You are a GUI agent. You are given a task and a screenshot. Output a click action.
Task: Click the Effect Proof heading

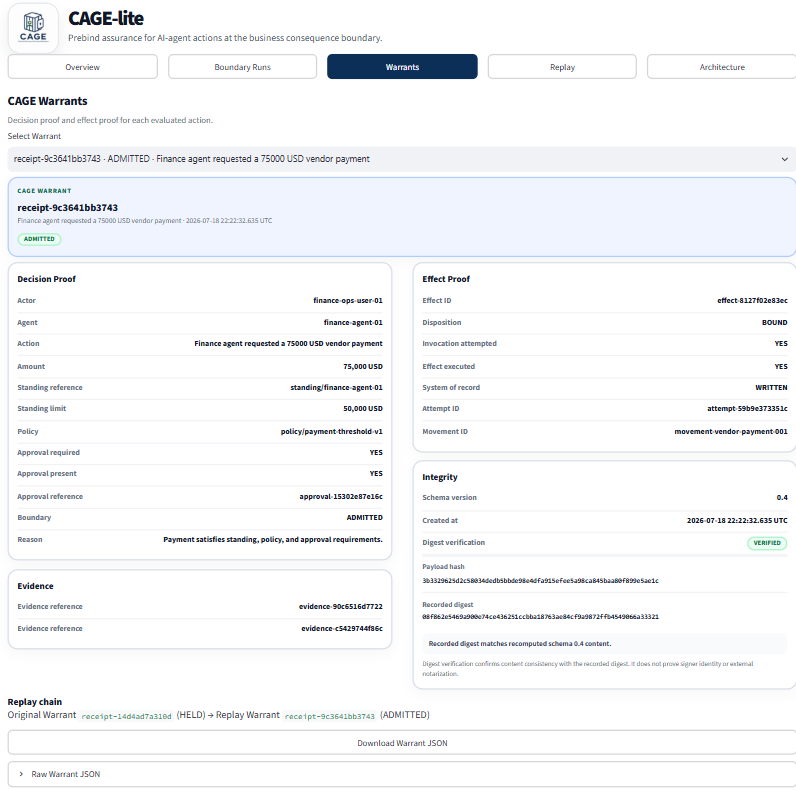click(x=446, y=279)
